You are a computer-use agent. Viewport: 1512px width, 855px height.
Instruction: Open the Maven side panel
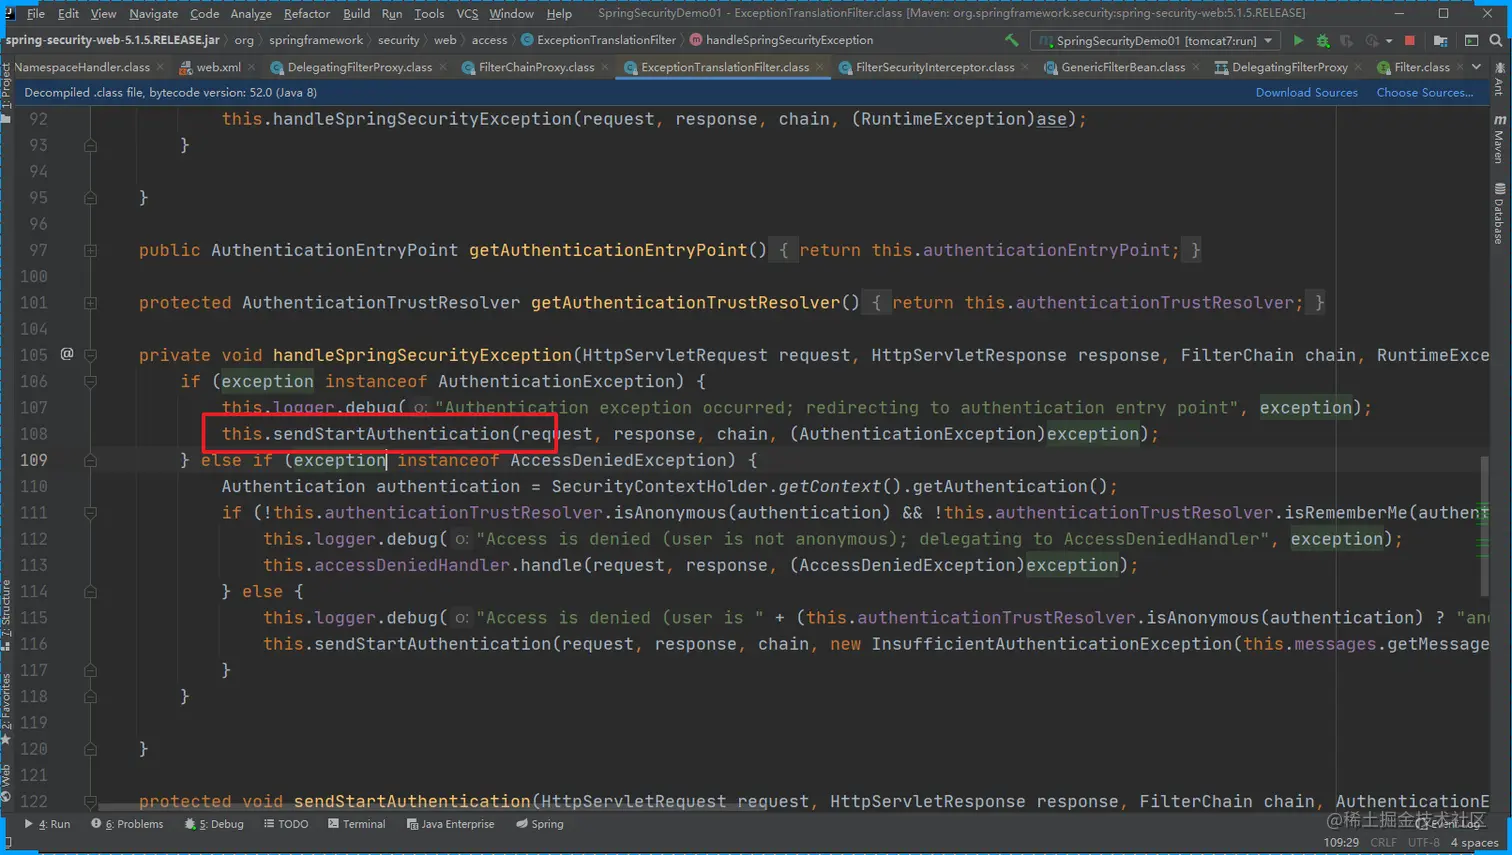[1499, 140]
